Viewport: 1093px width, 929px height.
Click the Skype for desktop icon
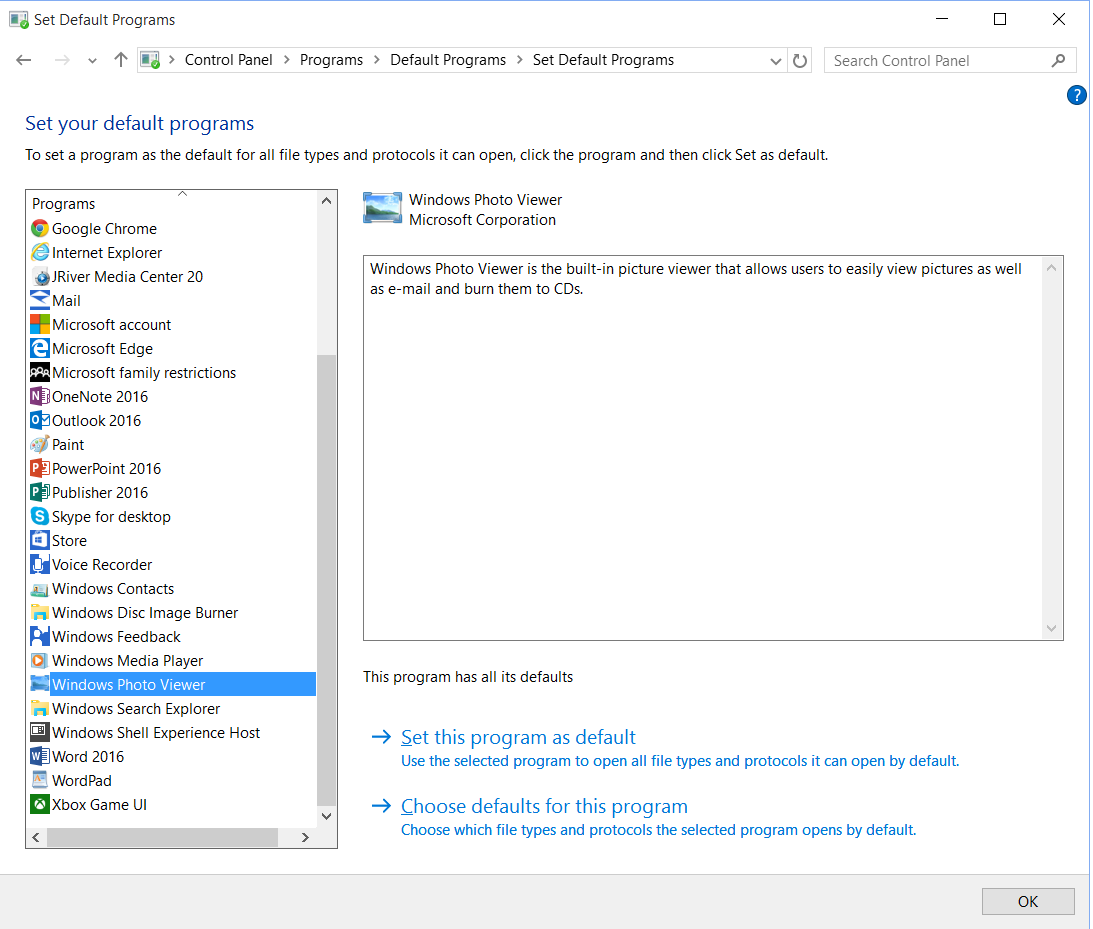pyautogui.click(x=40, y=516)
